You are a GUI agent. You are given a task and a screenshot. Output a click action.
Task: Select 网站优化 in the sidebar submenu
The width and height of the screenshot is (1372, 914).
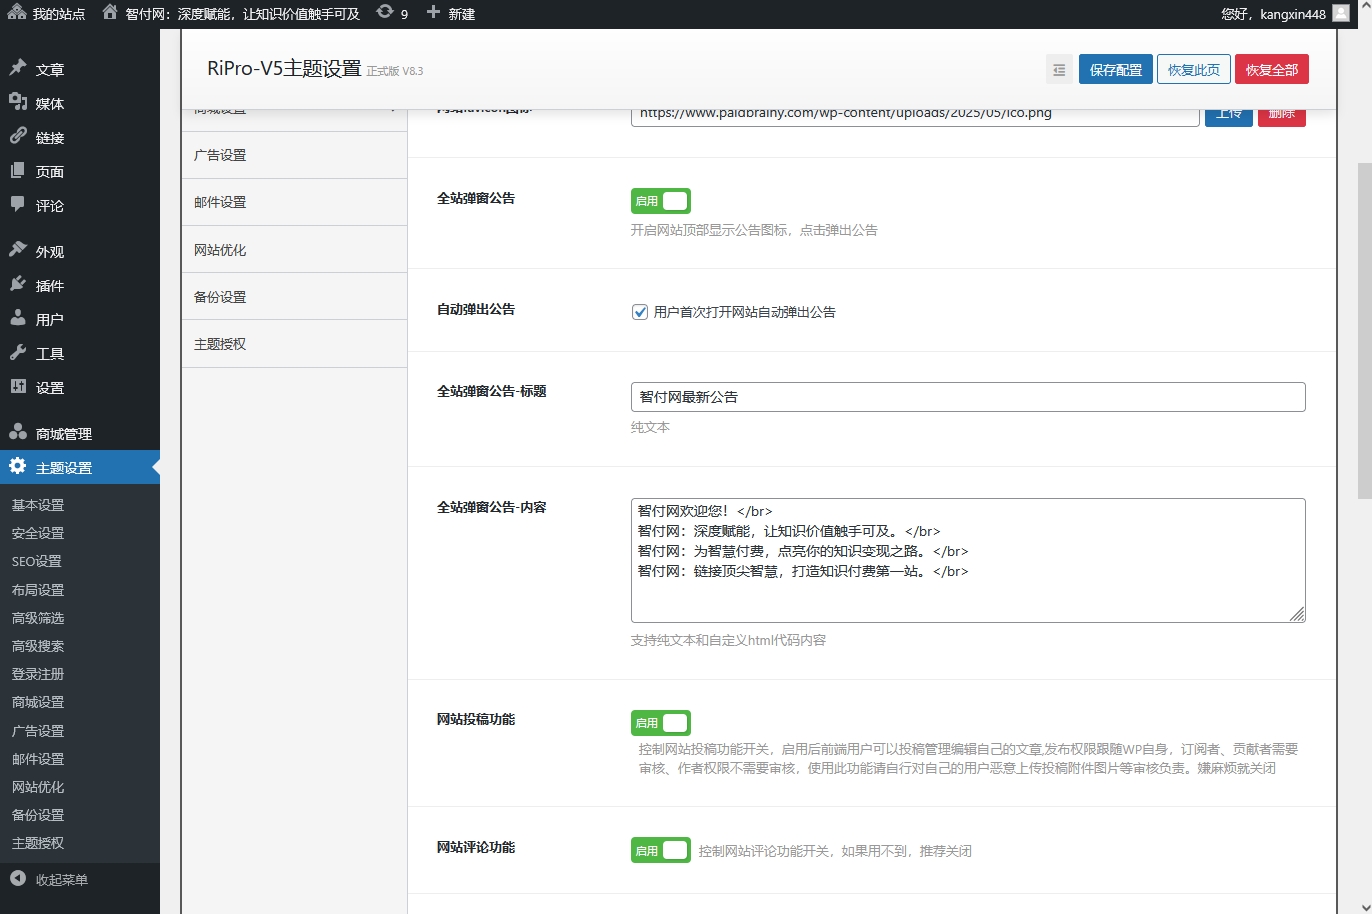pyautogui.click(x=38, y=787)
